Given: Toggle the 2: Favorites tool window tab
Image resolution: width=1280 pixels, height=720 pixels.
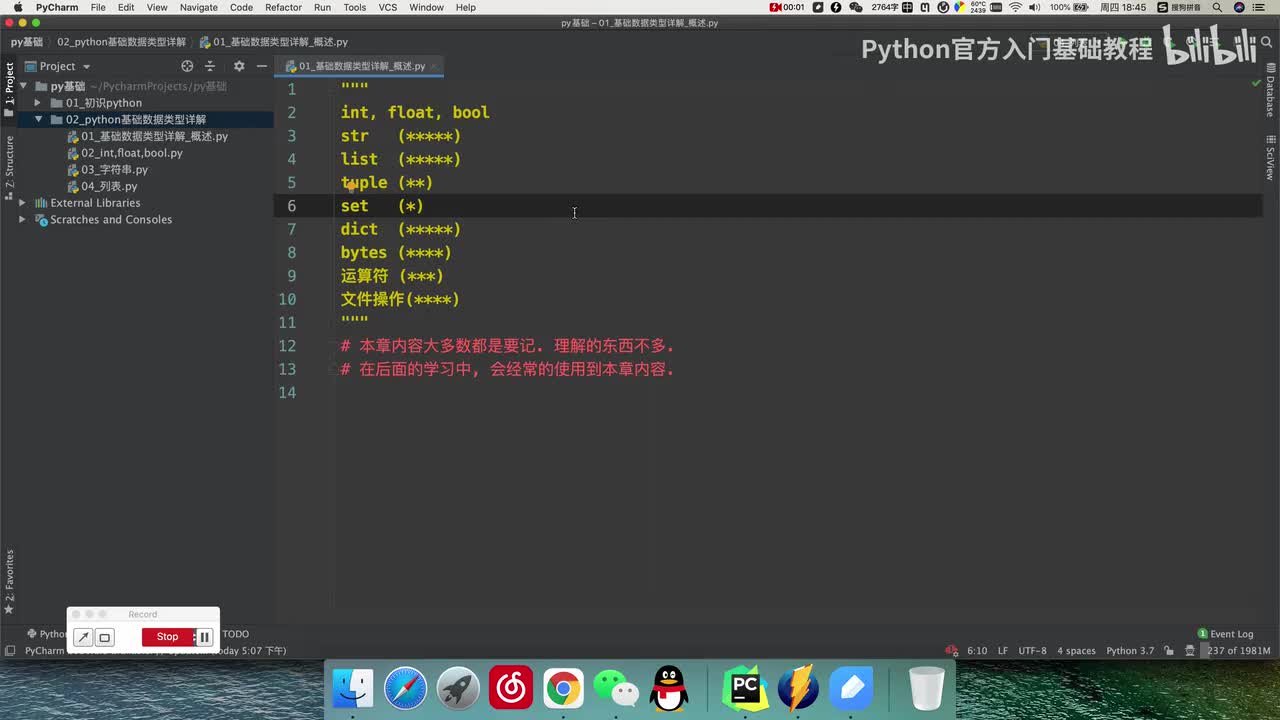Looking at the screenshot, I should coord(9,581).
